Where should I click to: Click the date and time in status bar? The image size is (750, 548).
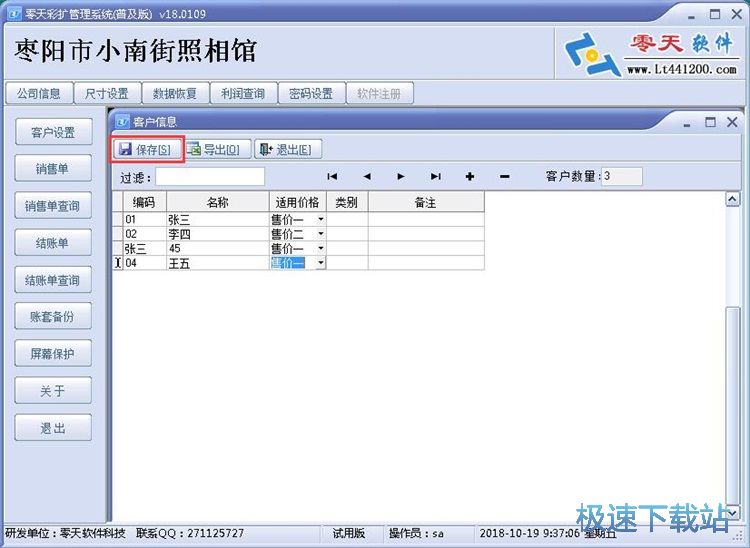click(548, 533)
